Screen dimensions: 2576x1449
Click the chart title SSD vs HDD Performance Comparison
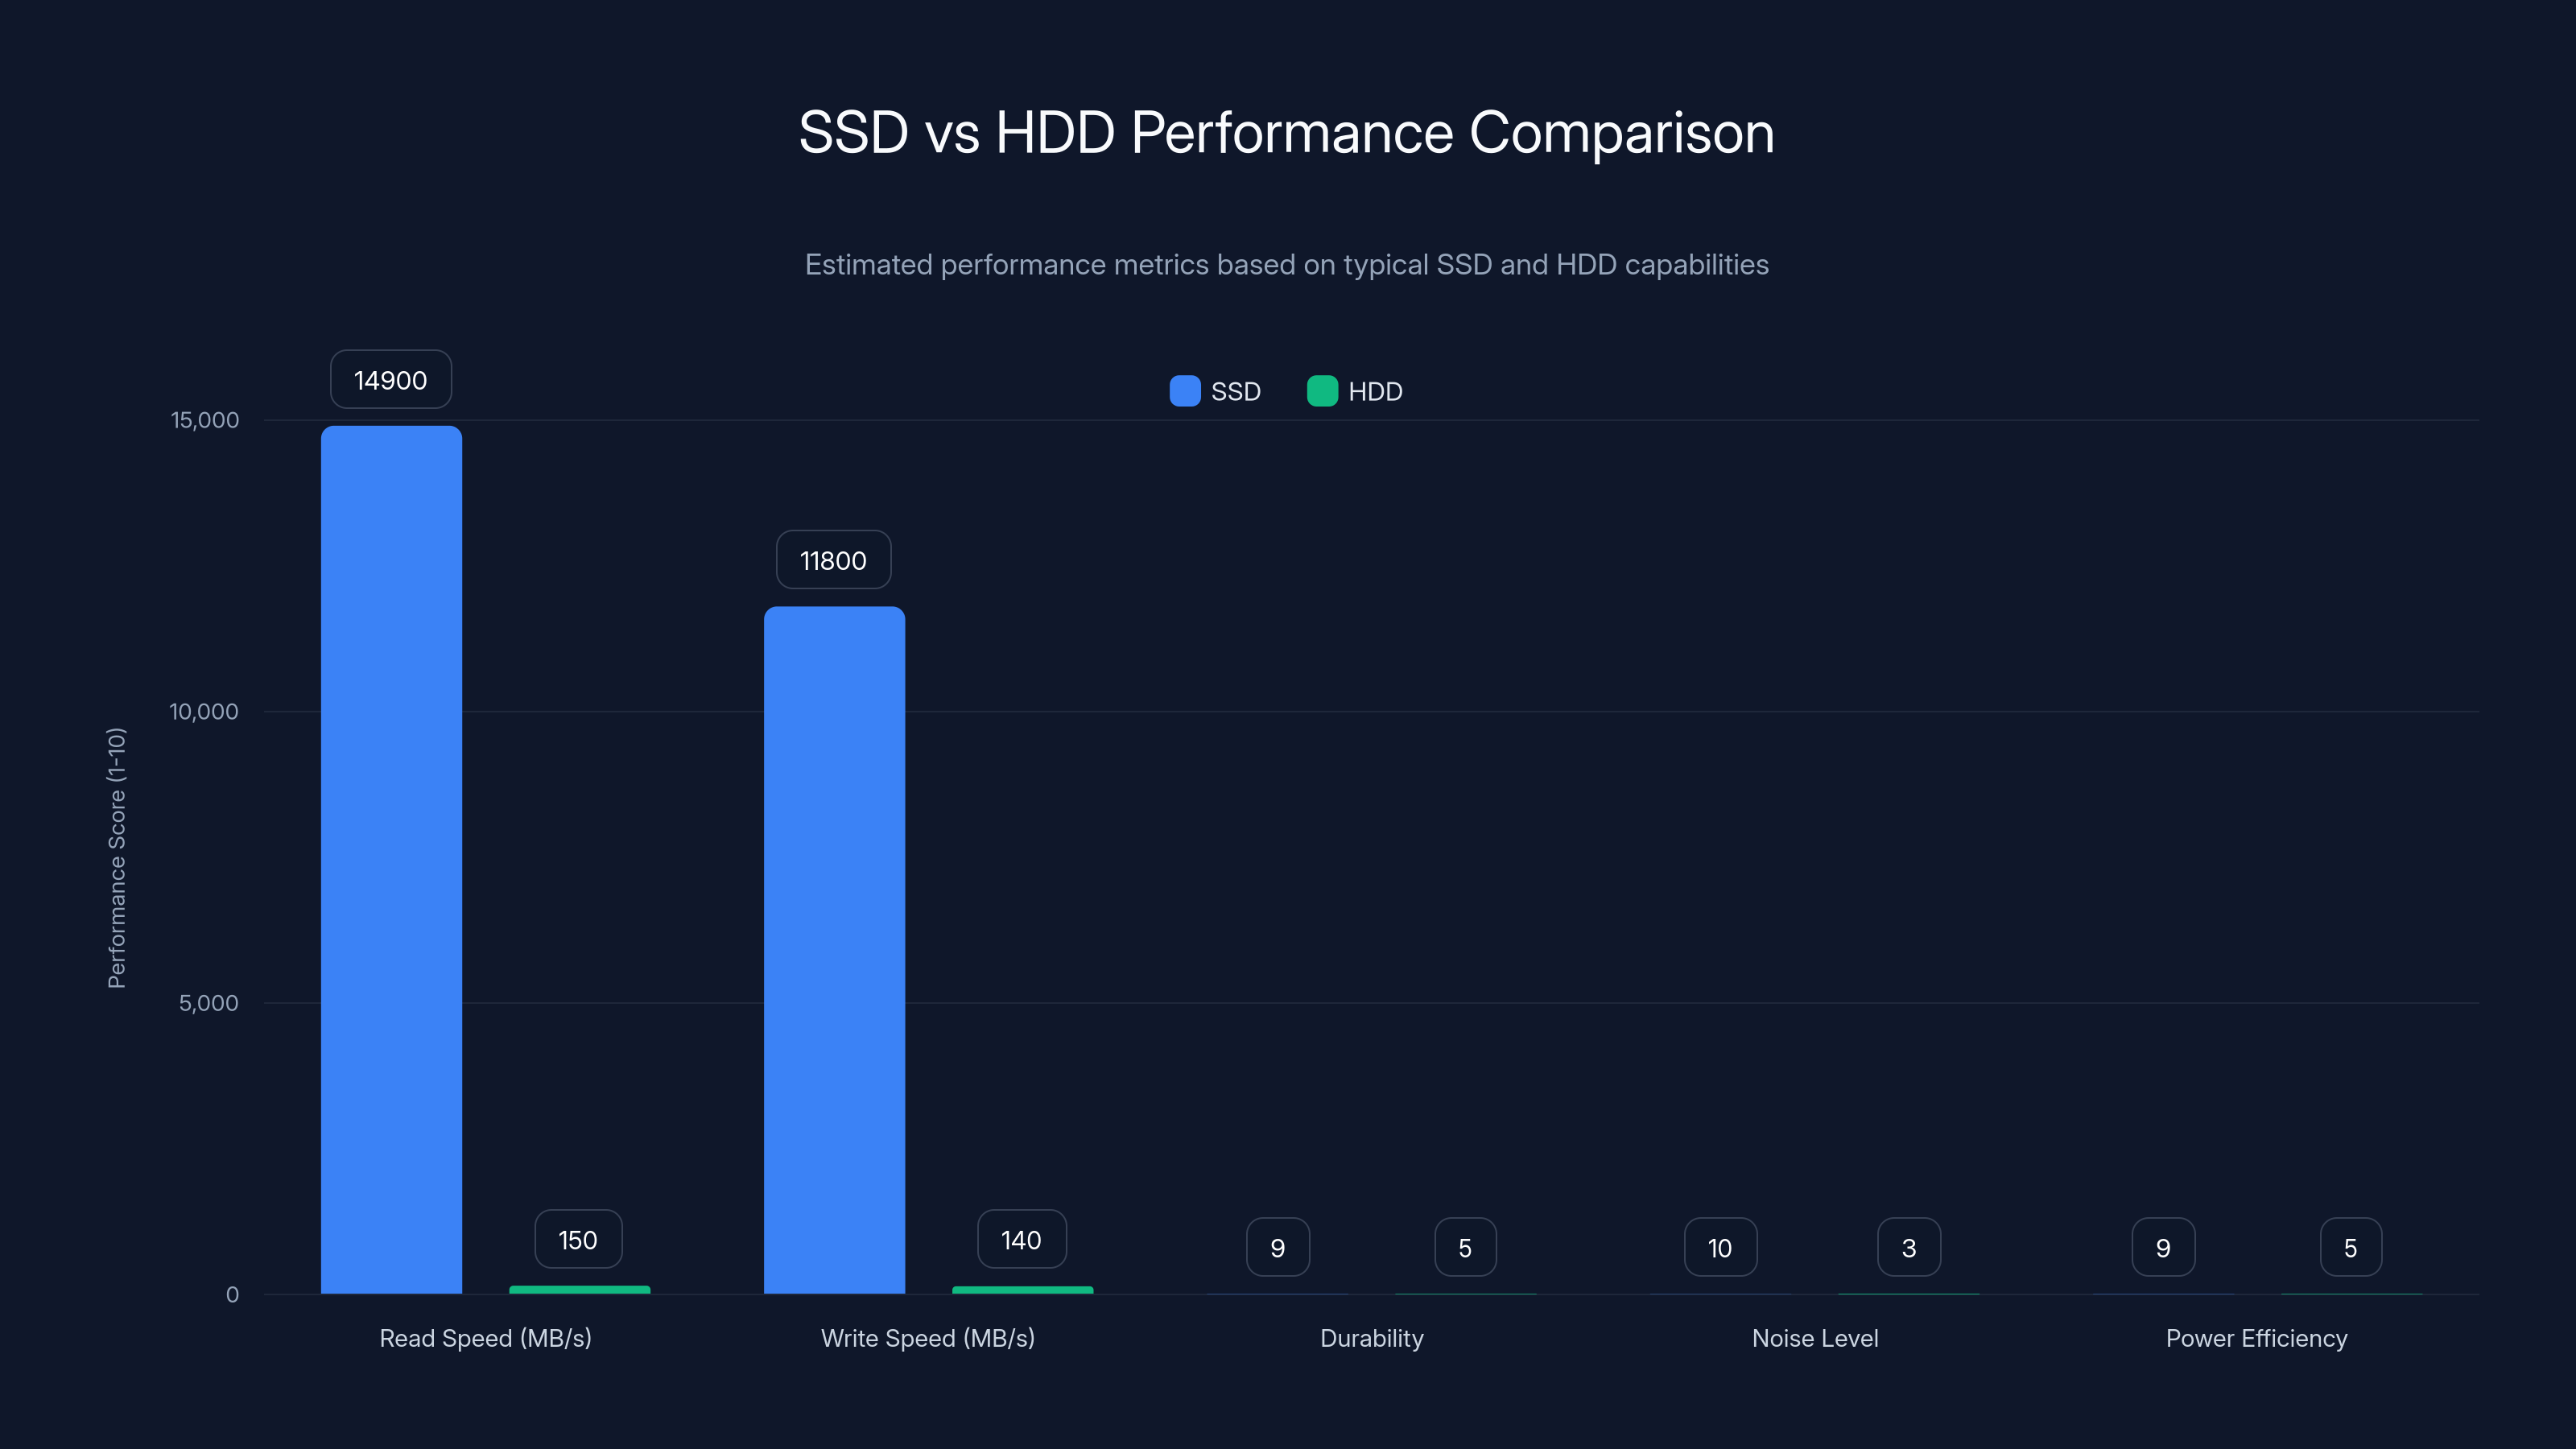point(1287,133)
